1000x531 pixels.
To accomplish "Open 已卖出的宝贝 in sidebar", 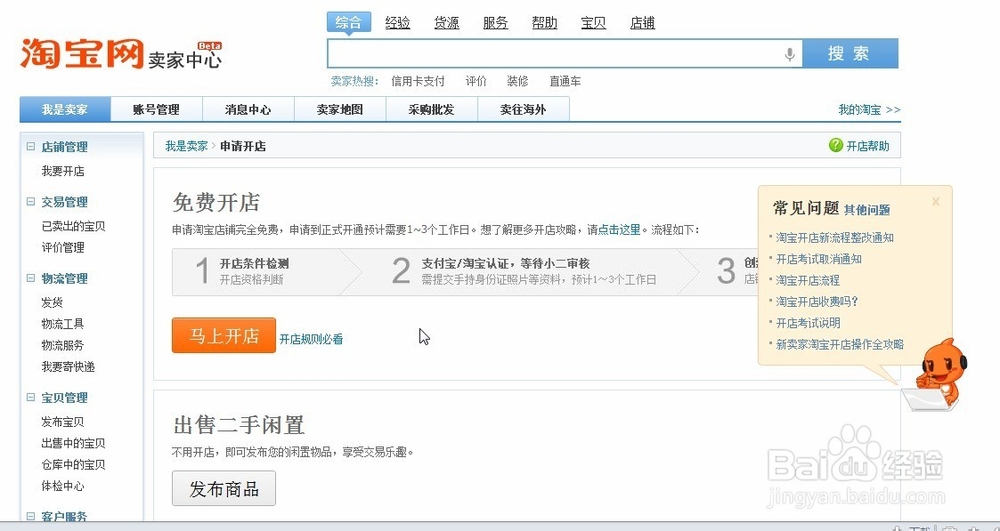I will coord(73,226).
